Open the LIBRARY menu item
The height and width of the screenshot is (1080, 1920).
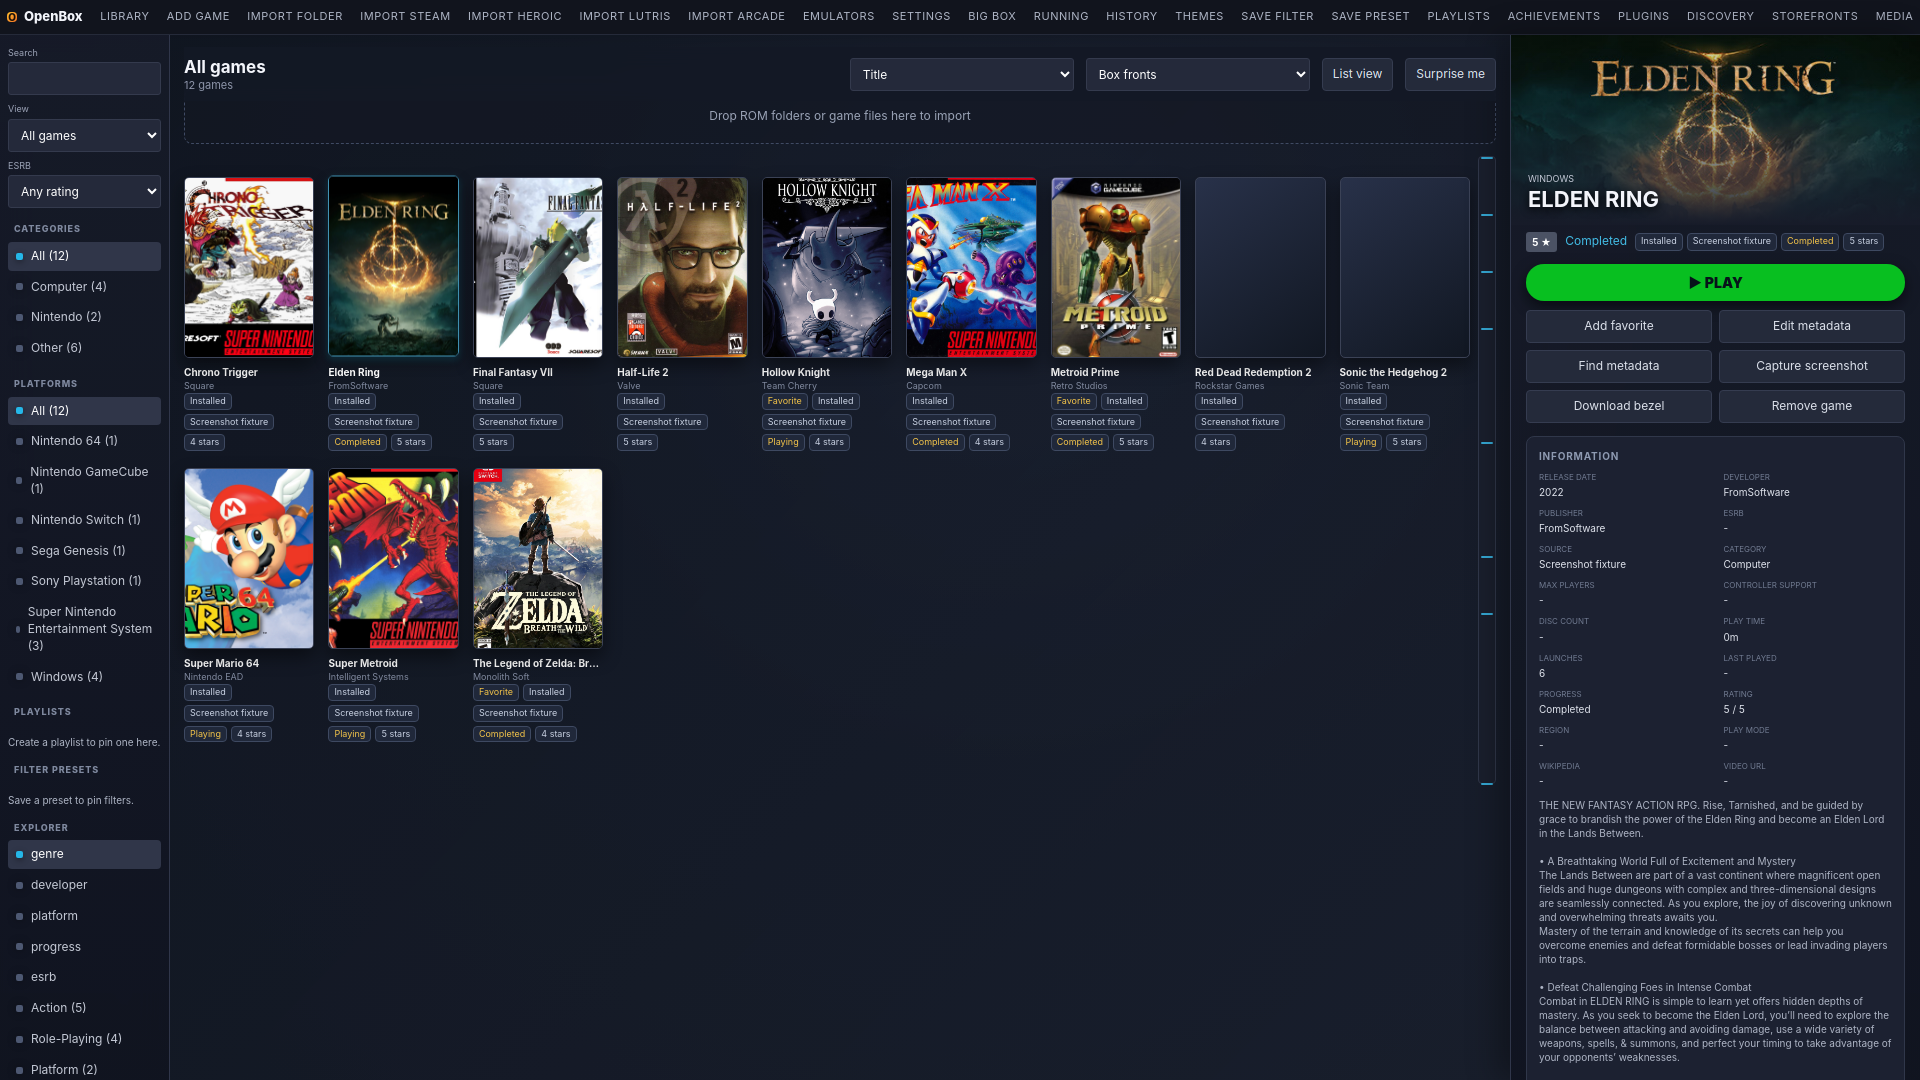point(124,17)
